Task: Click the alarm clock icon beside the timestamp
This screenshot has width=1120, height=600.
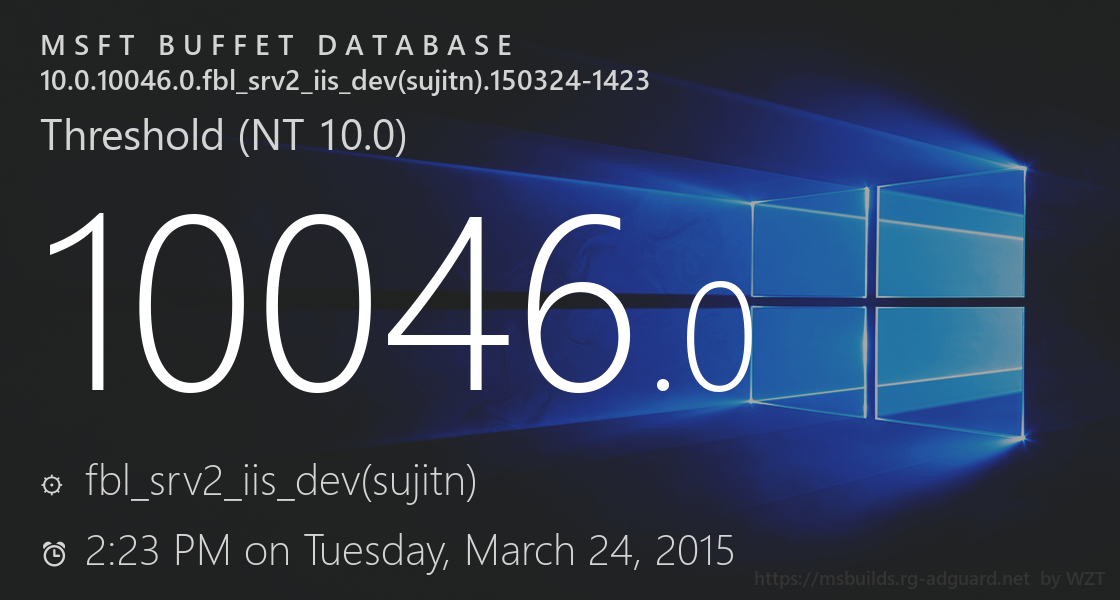Action: 54,553
